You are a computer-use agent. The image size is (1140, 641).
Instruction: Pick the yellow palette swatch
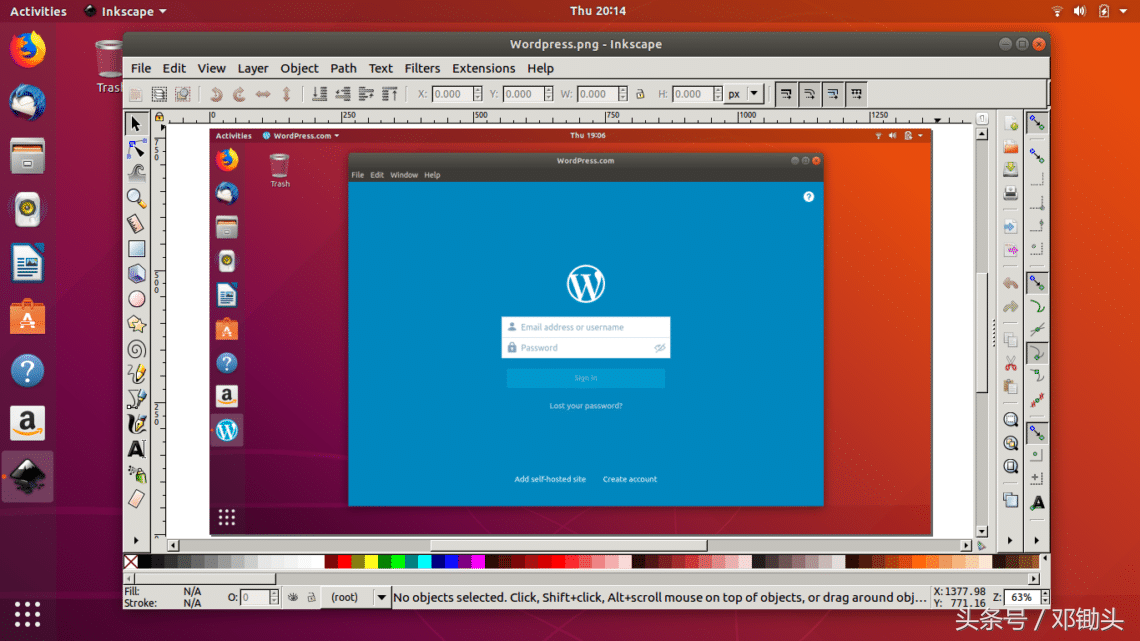[372, 562]
